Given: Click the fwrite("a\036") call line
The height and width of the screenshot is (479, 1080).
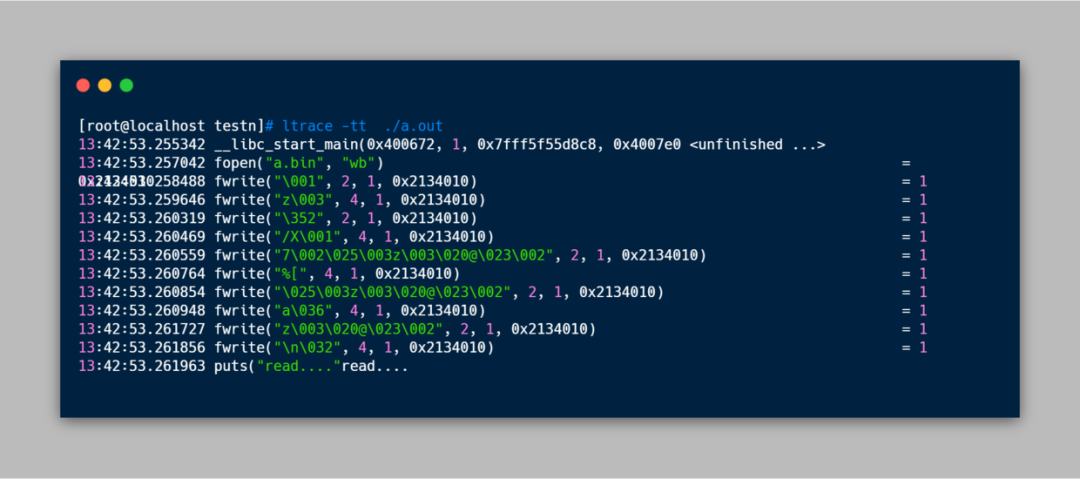Looking at the screenshot, I should [x=349, y=312].
